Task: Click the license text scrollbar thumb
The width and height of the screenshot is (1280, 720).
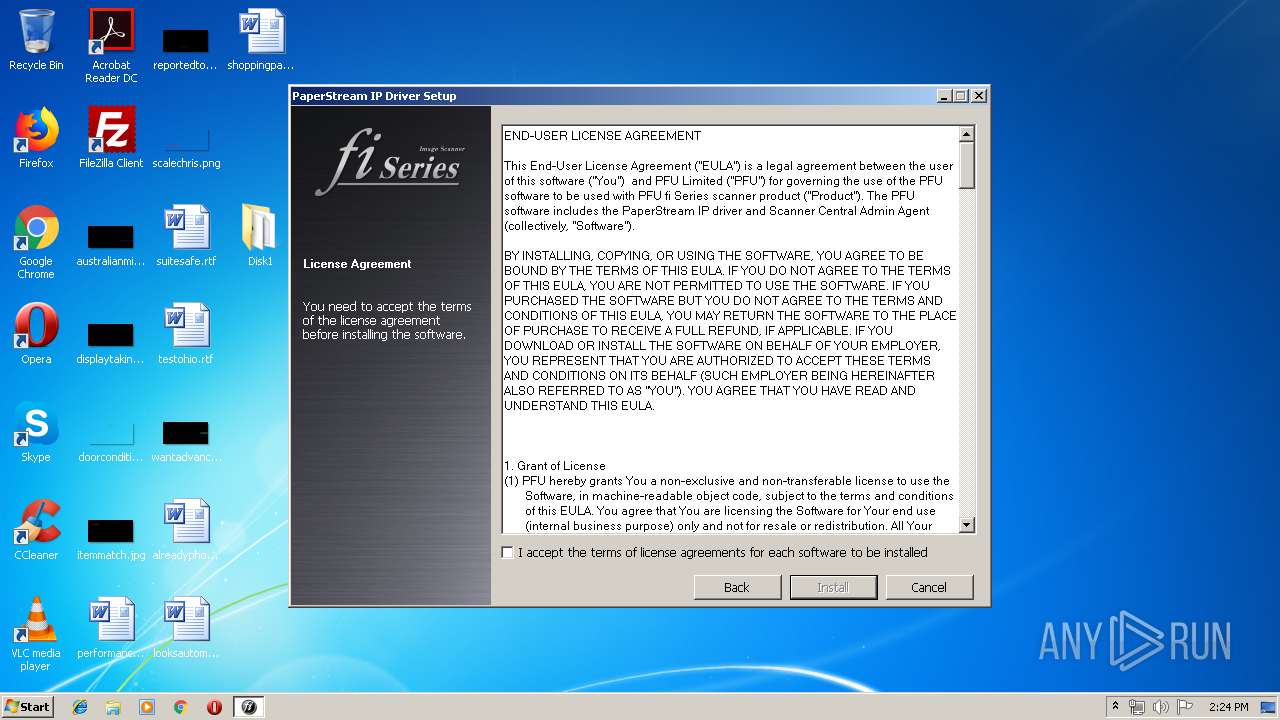Action: pyautogui.click(x=967, y=165)
